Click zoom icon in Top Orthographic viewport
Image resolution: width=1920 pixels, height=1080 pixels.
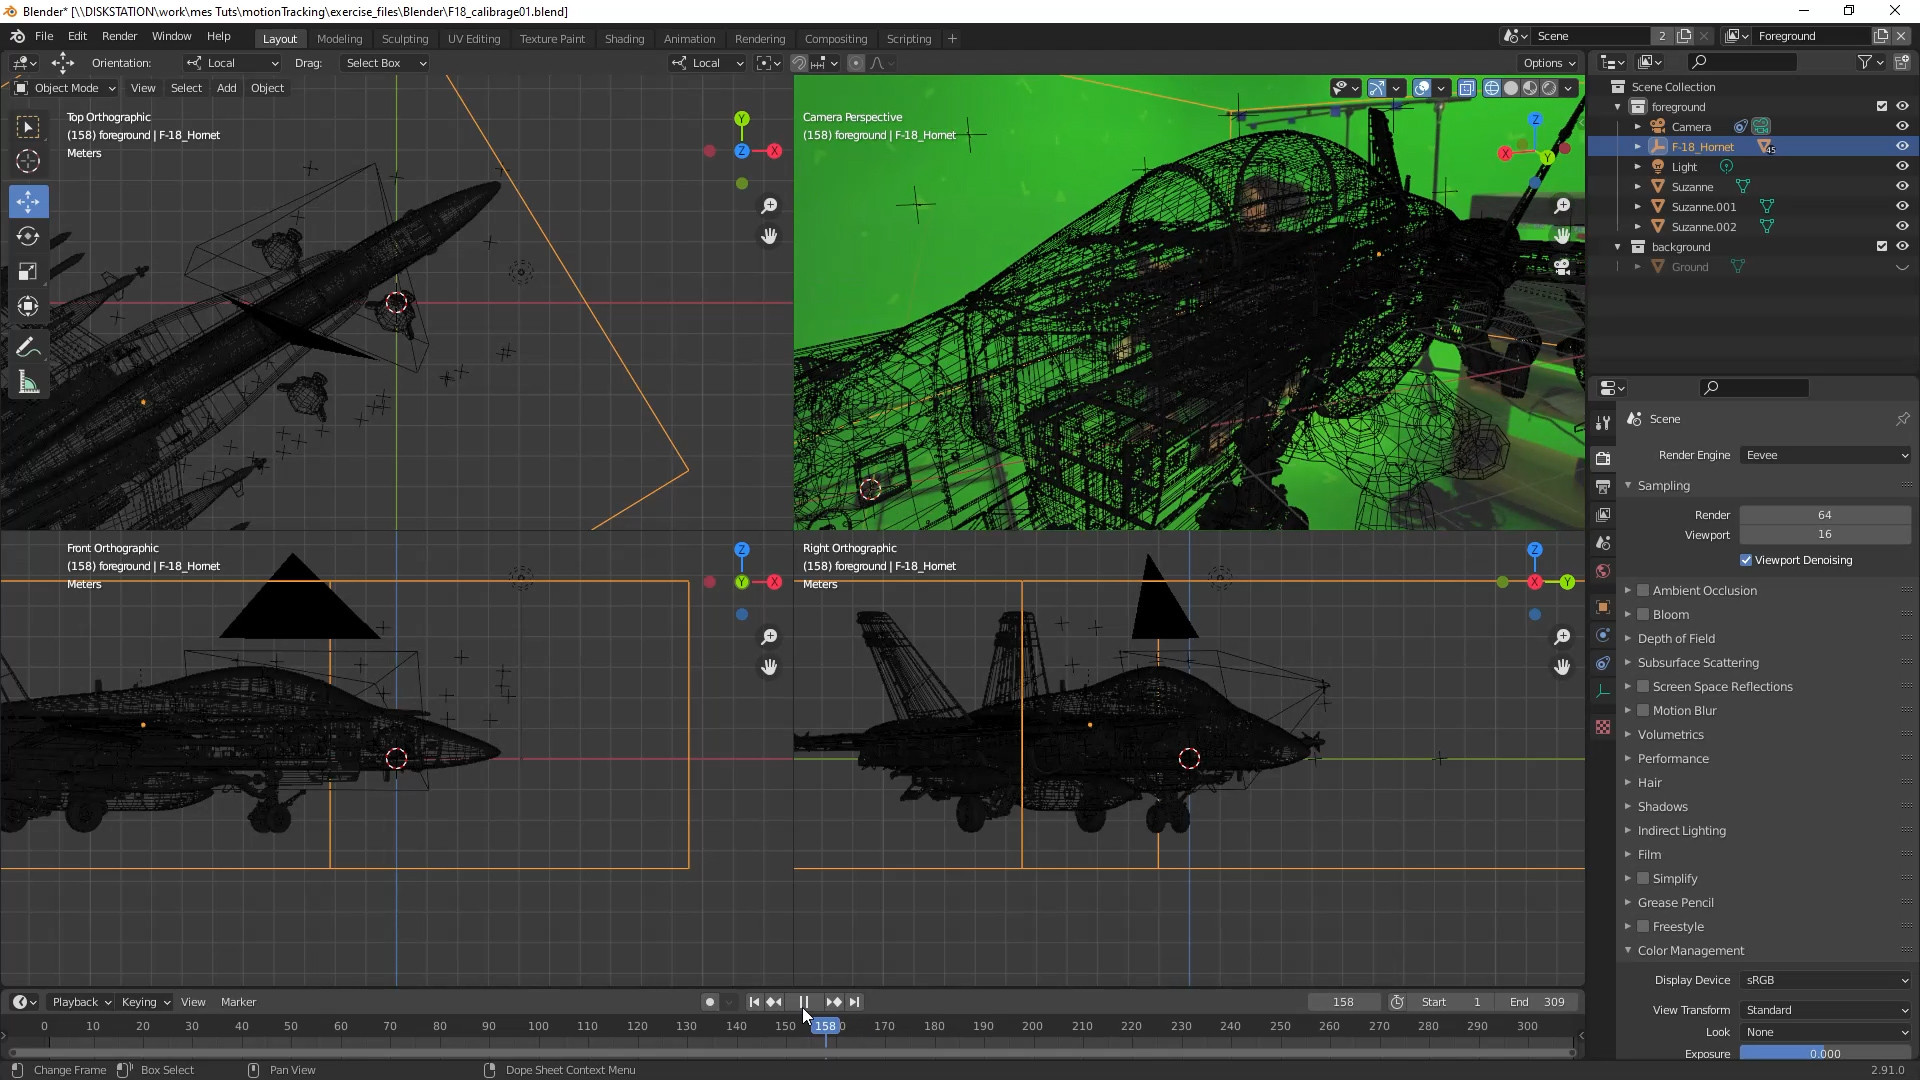(769, 205)
